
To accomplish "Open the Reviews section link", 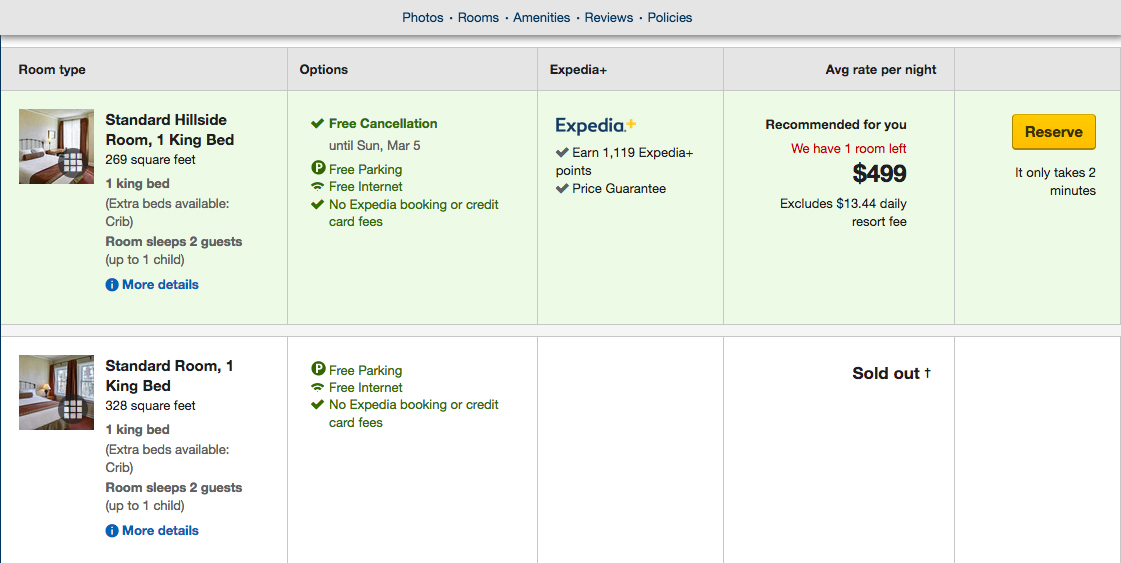I will [x=608, y=17].
